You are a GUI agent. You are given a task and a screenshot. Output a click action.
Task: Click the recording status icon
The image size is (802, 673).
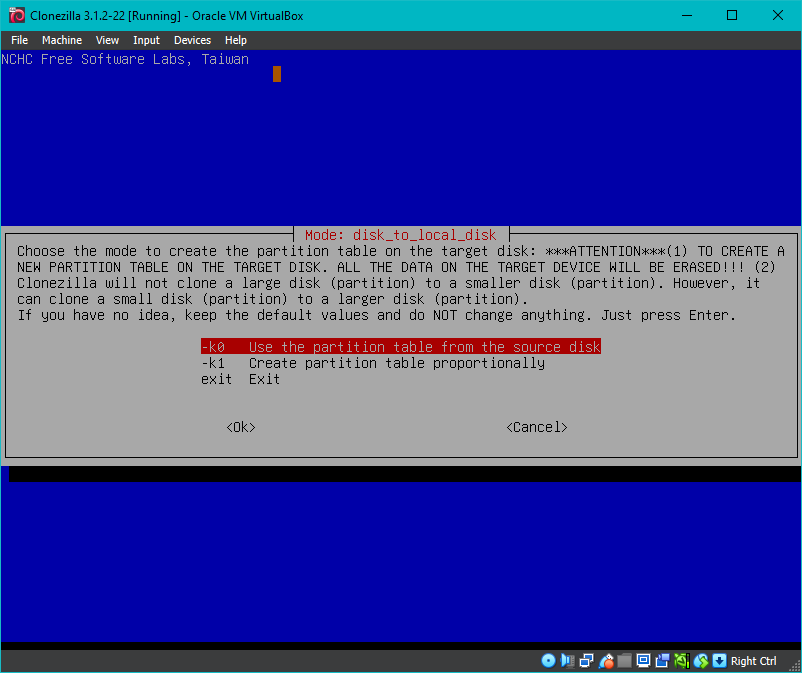point(663,661)
